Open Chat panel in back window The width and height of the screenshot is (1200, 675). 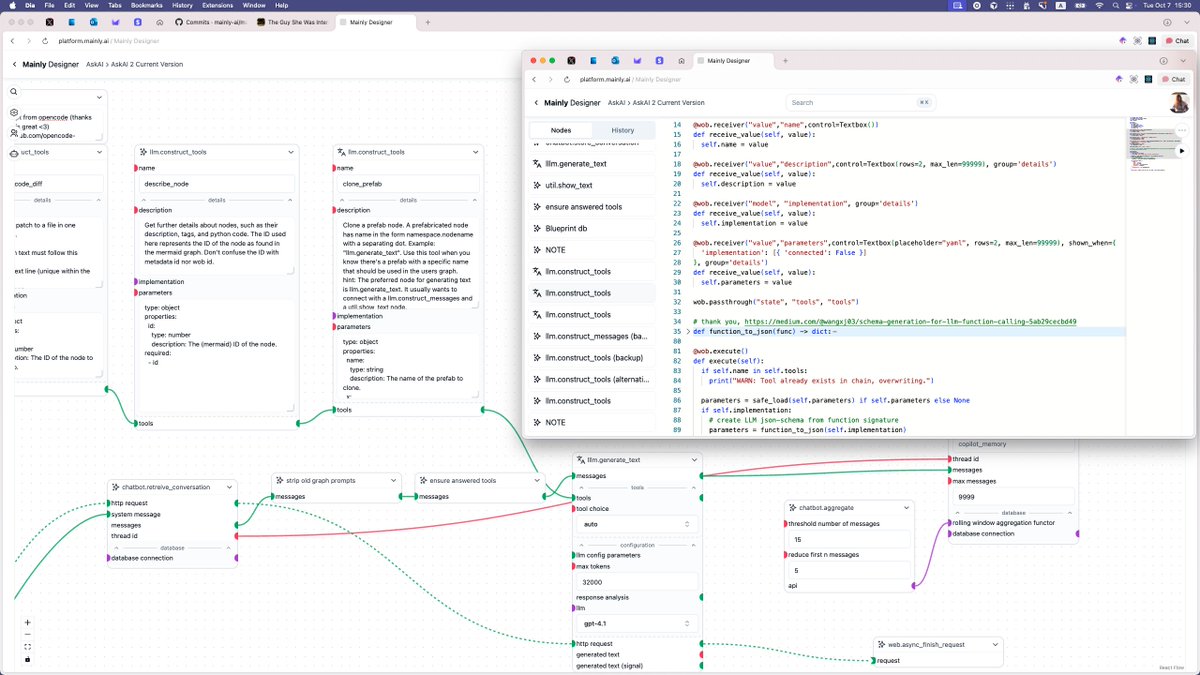[x=1177, y=41]
